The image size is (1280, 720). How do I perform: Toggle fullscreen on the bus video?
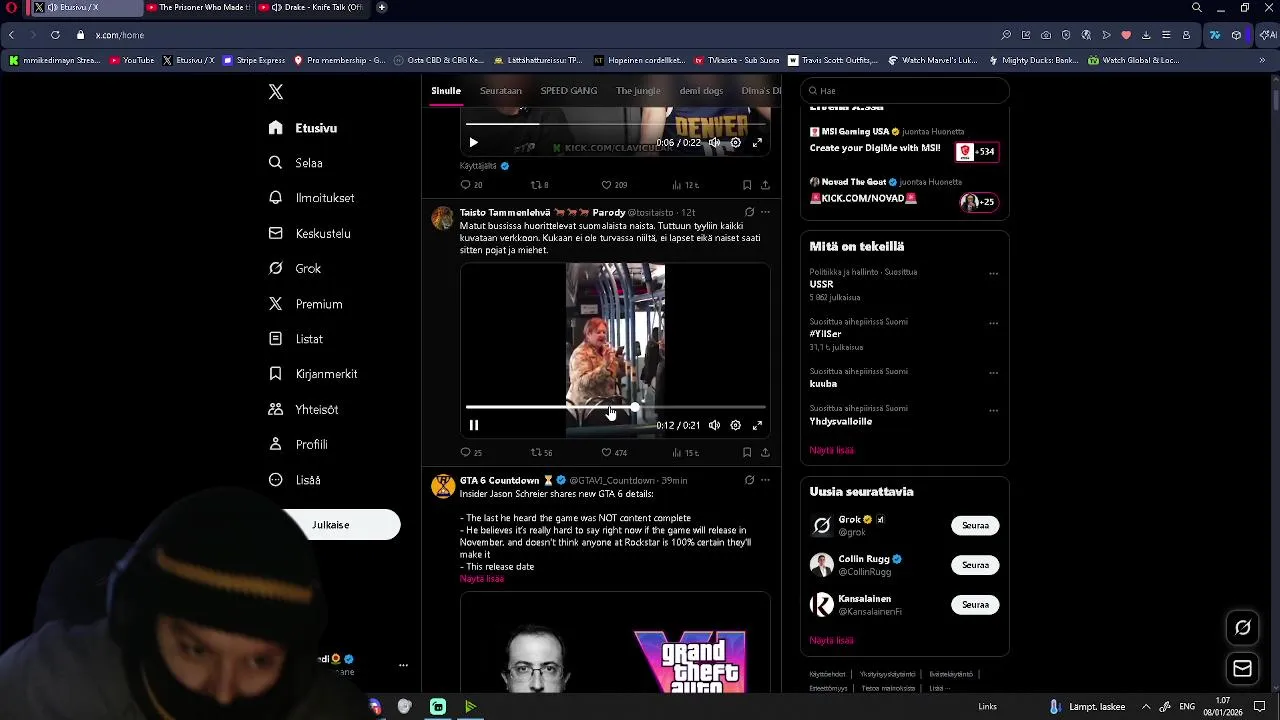[757, 426]
